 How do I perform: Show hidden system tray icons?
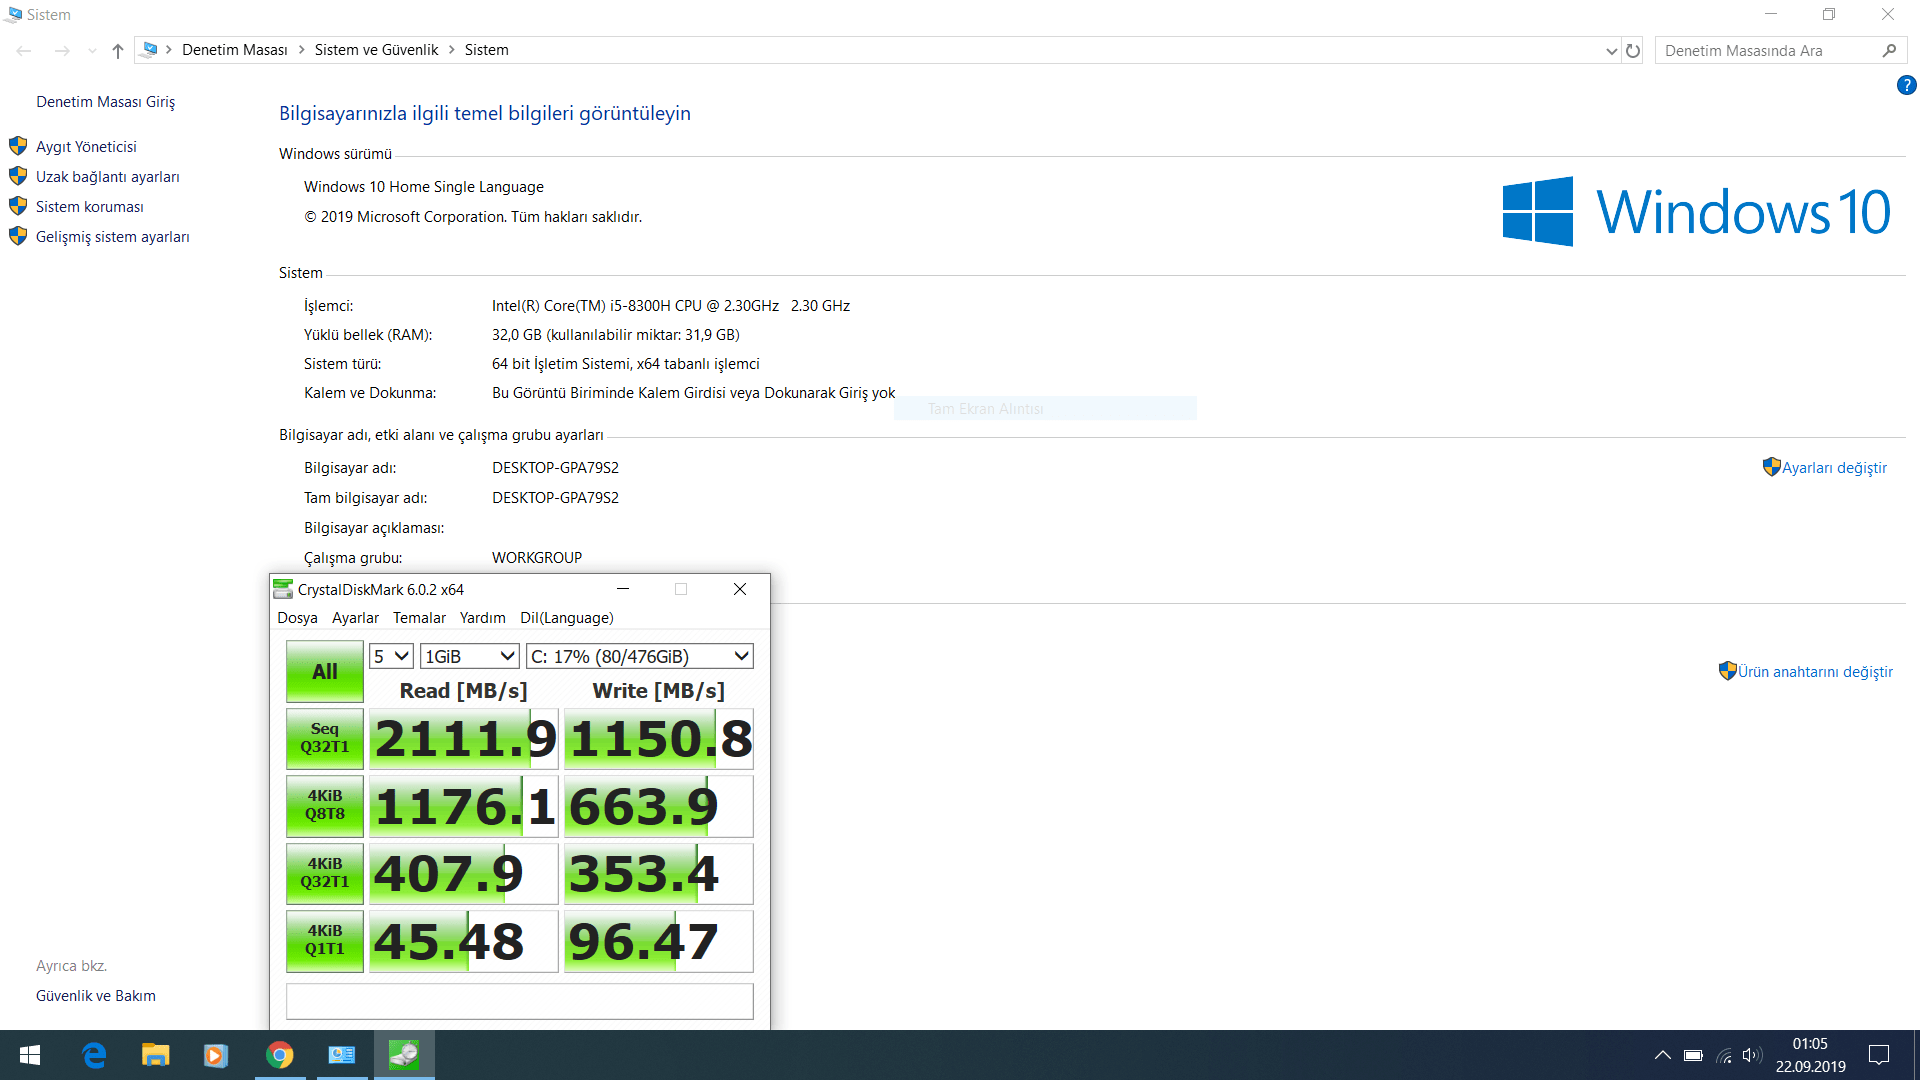pyautogui.click(x=1662, y=1055)
